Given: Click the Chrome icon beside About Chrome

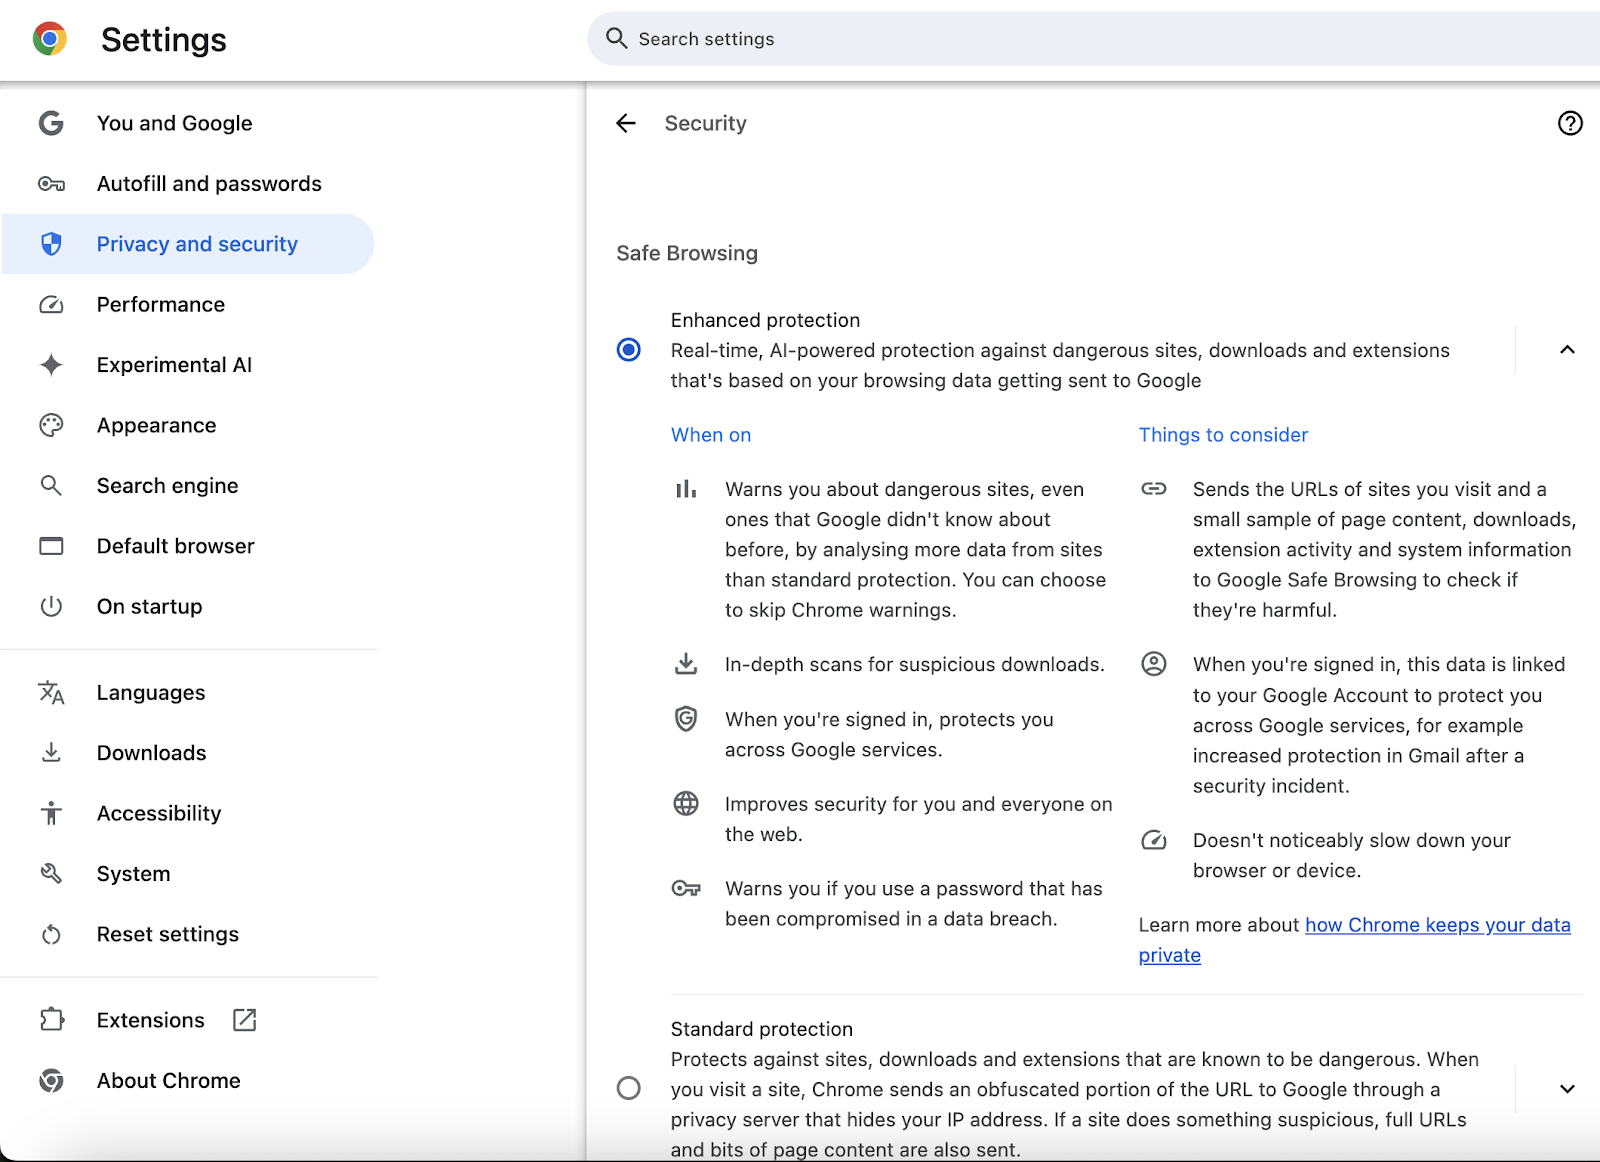Looking at the screenshot, I should click(x=51, y=1081).
